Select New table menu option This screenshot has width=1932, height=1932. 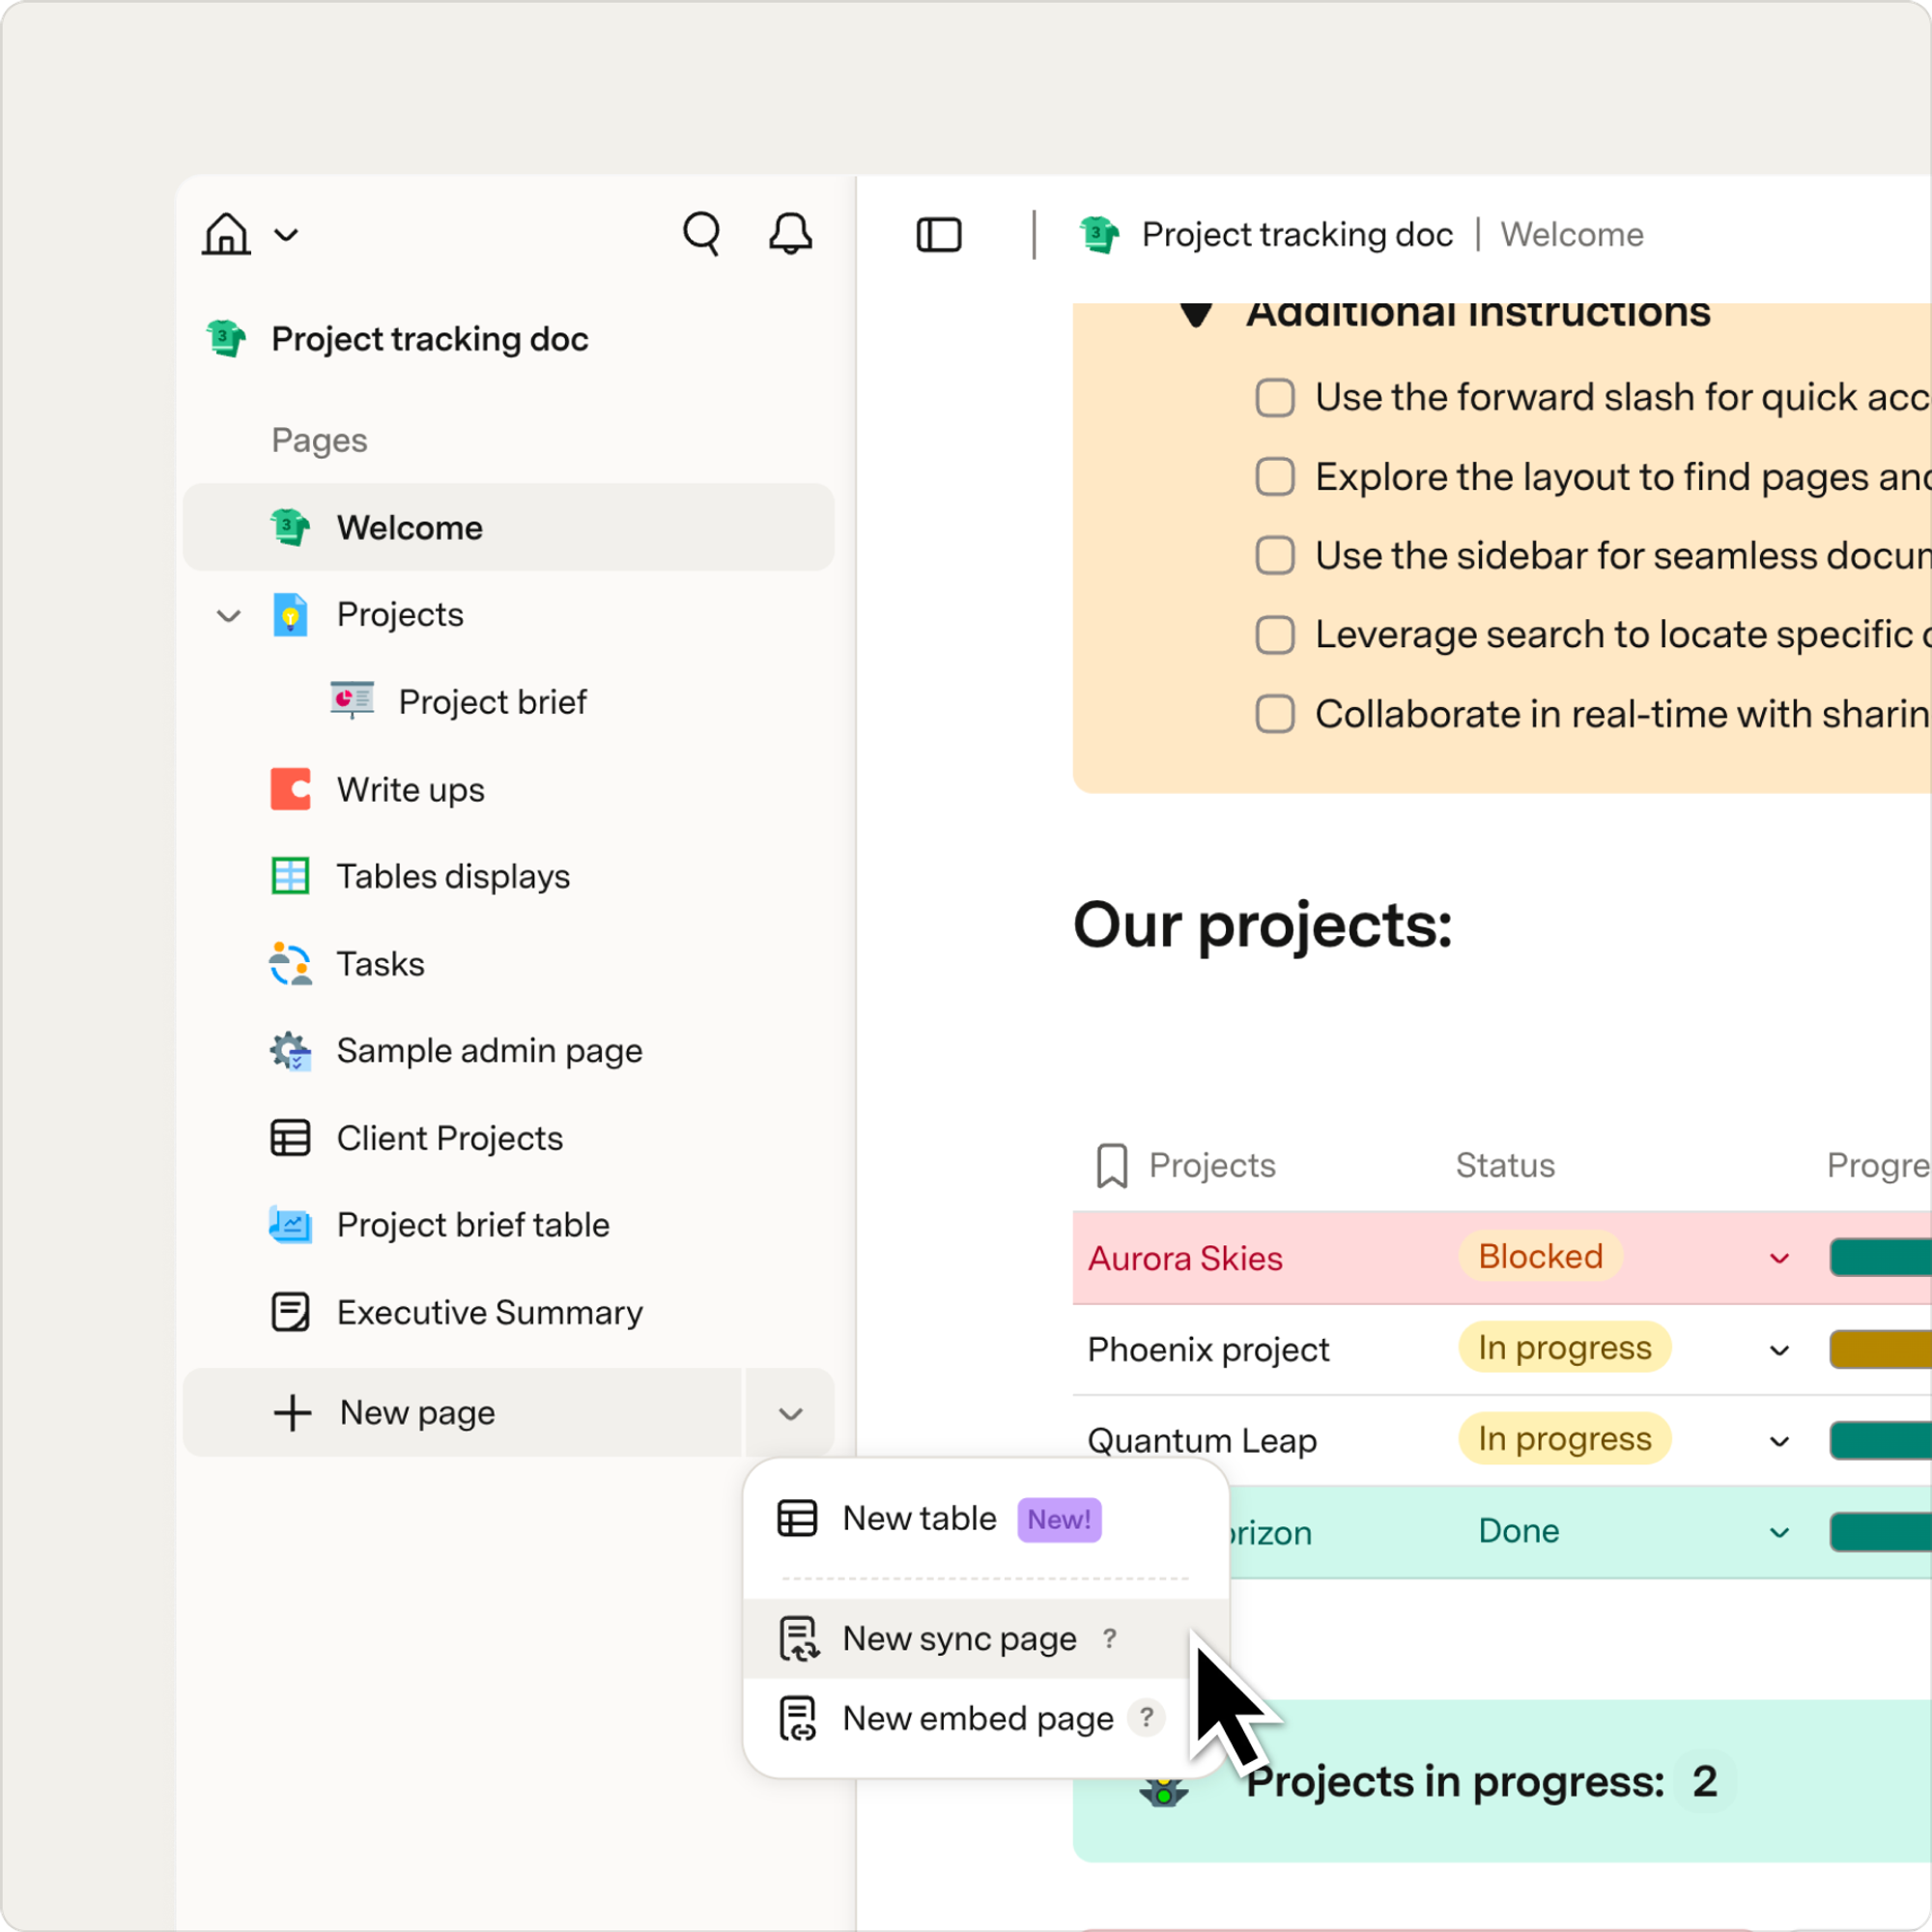point(986,1519)
